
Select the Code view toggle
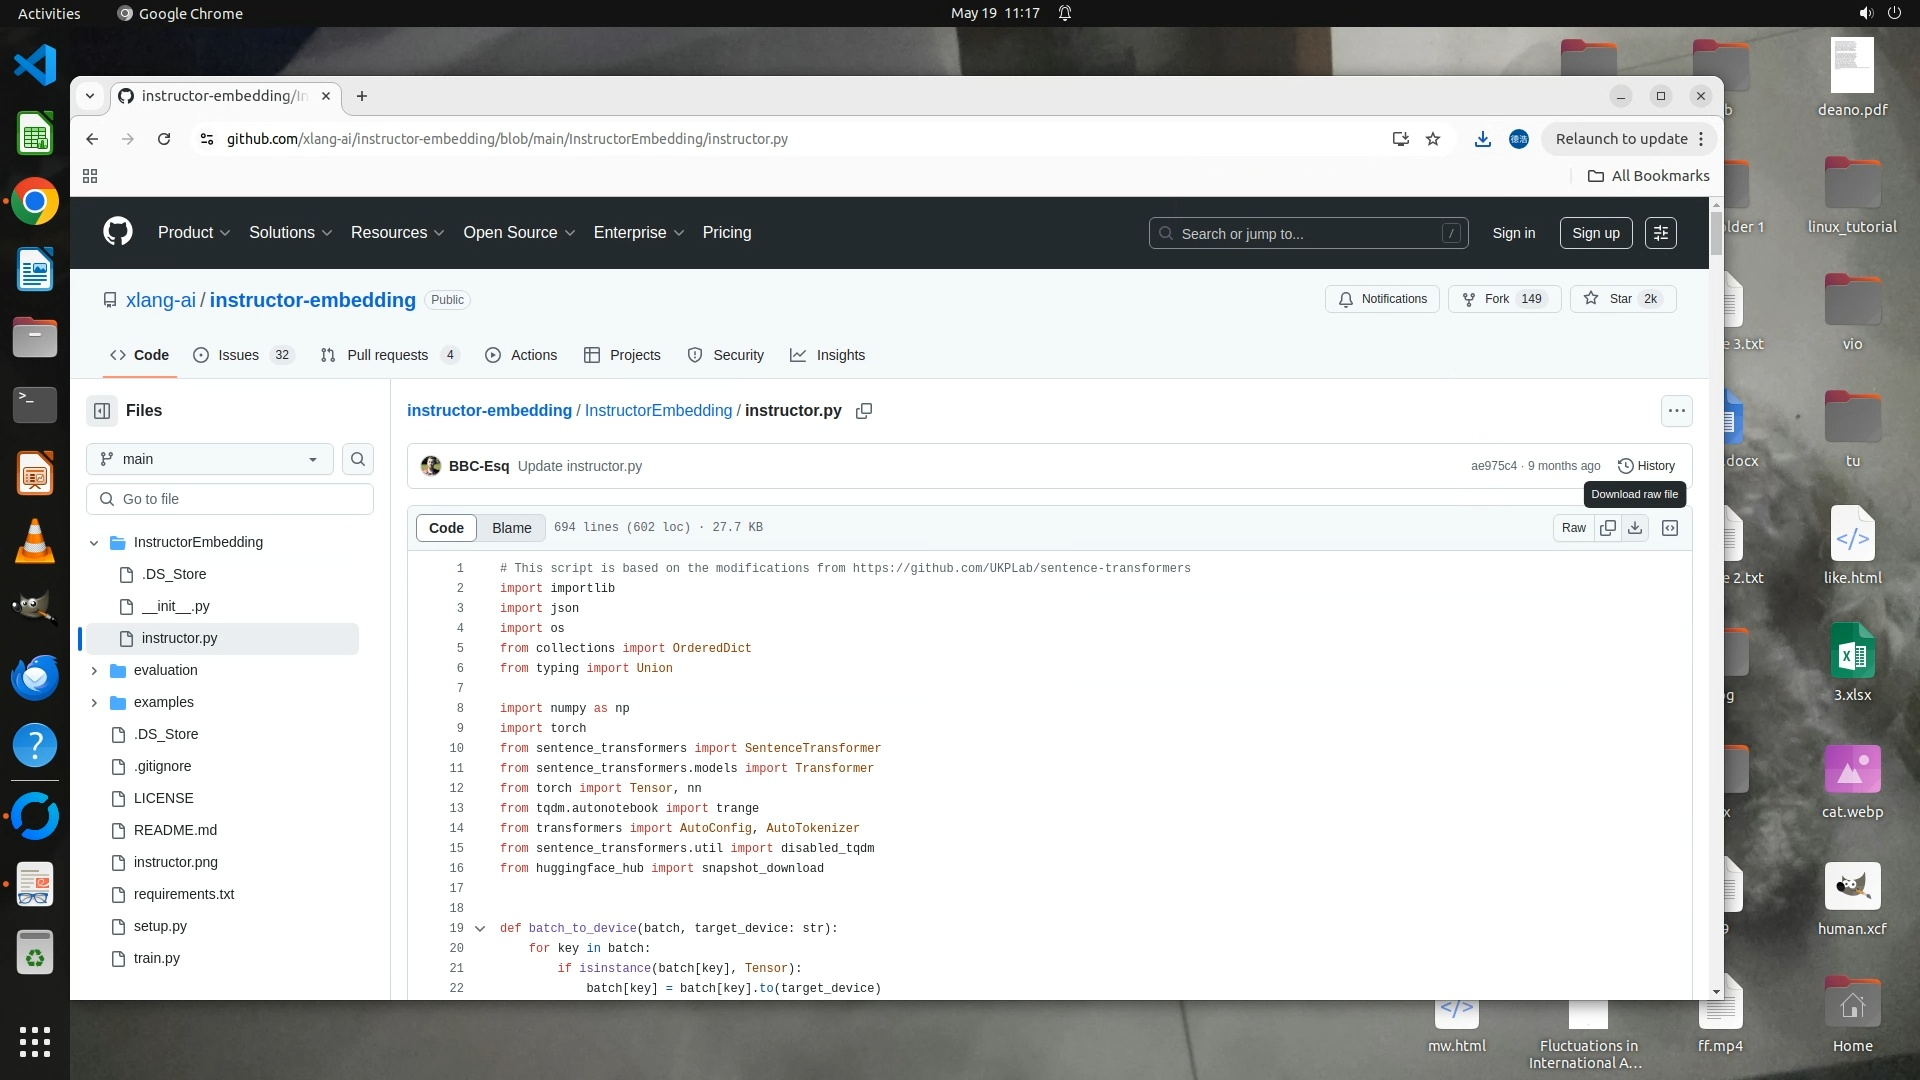(446, 528)
